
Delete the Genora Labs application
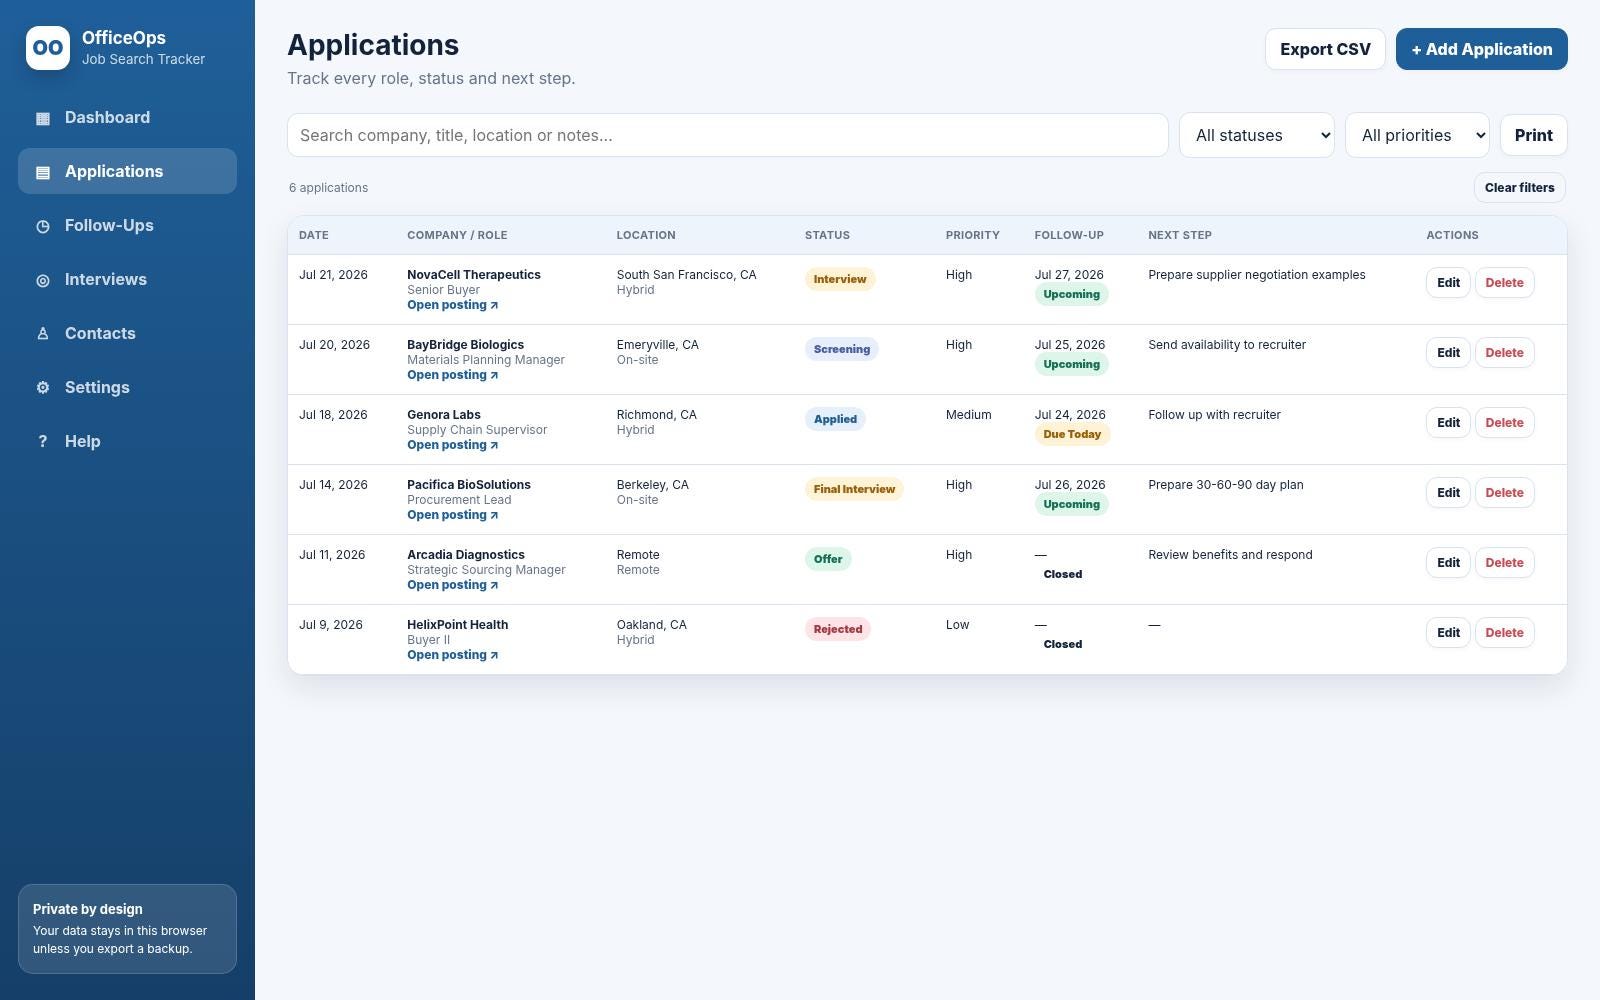(x=1504, y=423)
